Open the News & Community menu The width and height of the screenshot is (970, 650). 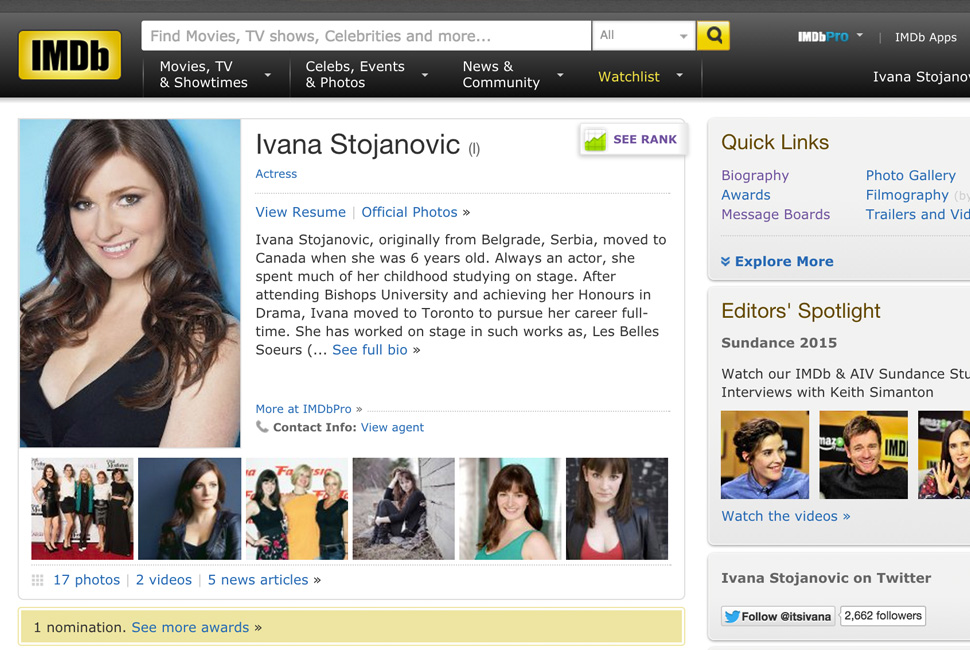pos(501,74)
